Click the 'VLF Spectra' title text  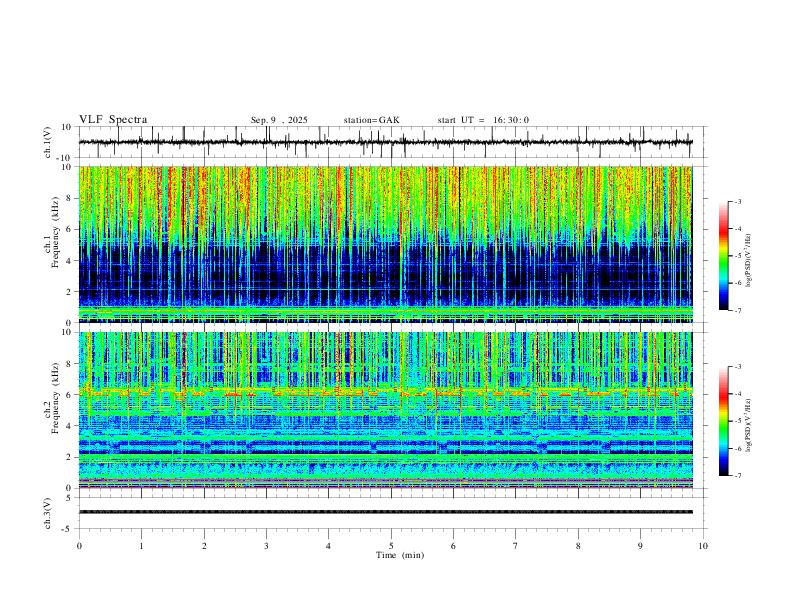(113, 120)
